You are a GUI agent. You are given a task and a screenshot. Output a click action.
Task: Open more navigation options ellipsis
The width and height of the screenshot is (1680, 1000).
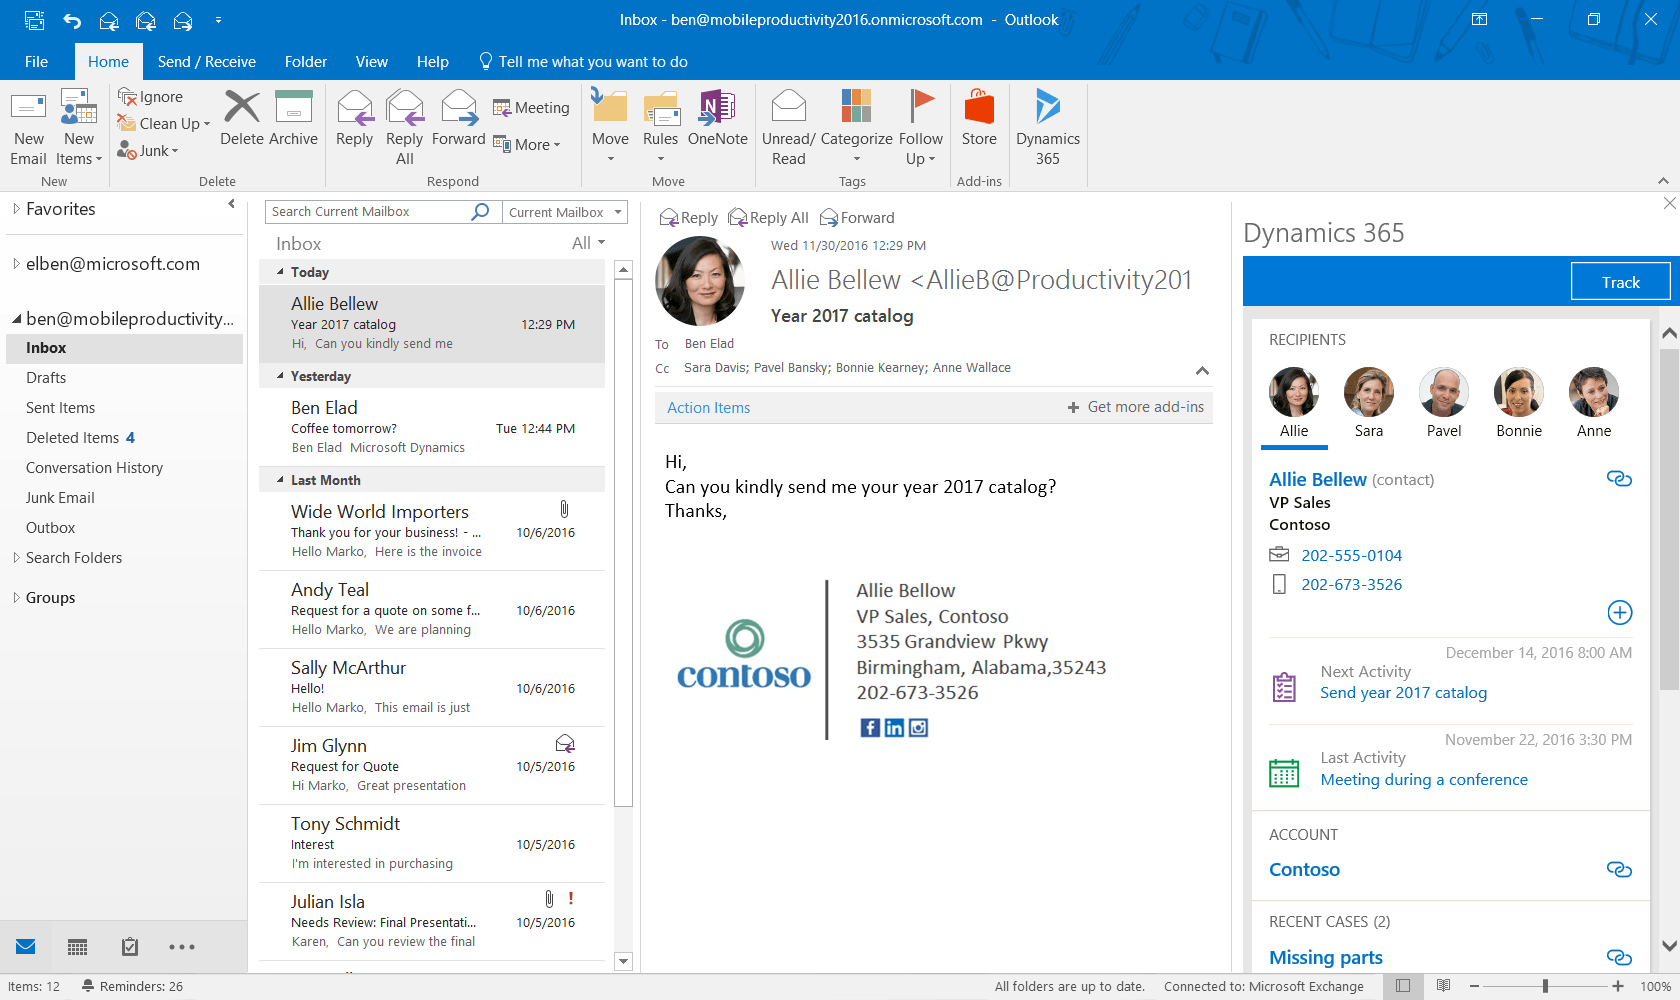[x=182, y=947]
